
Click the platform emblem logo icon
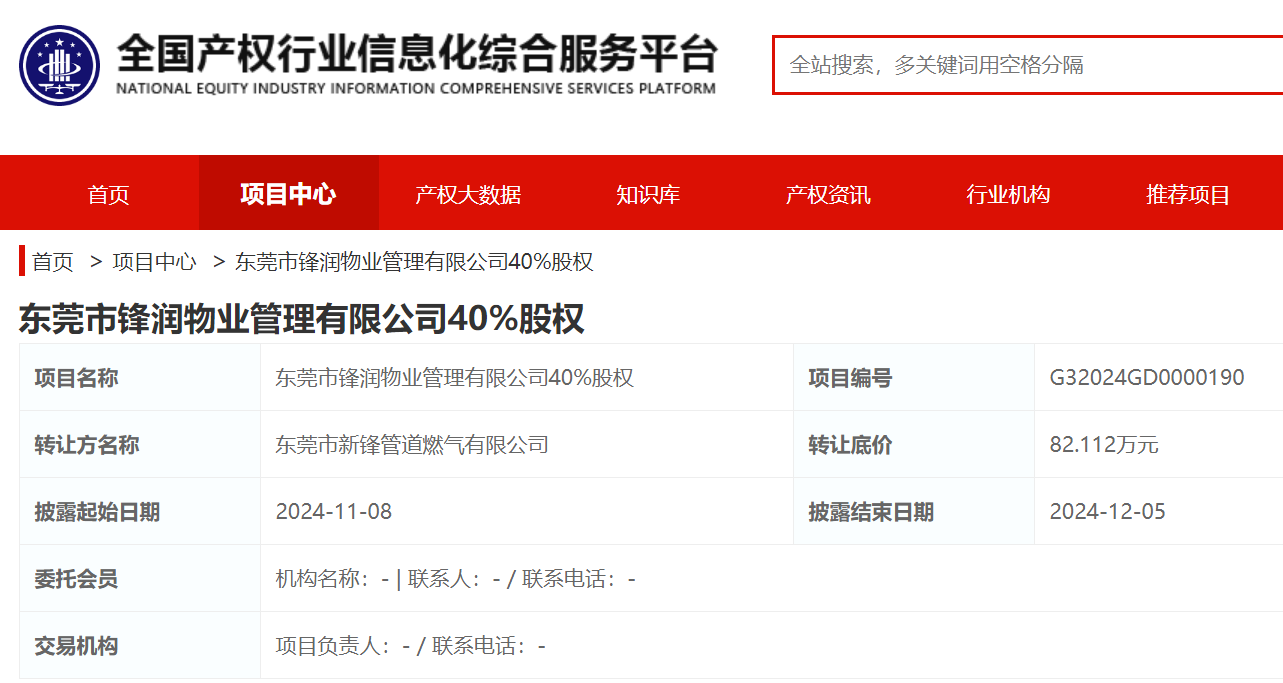coord(60,65)
